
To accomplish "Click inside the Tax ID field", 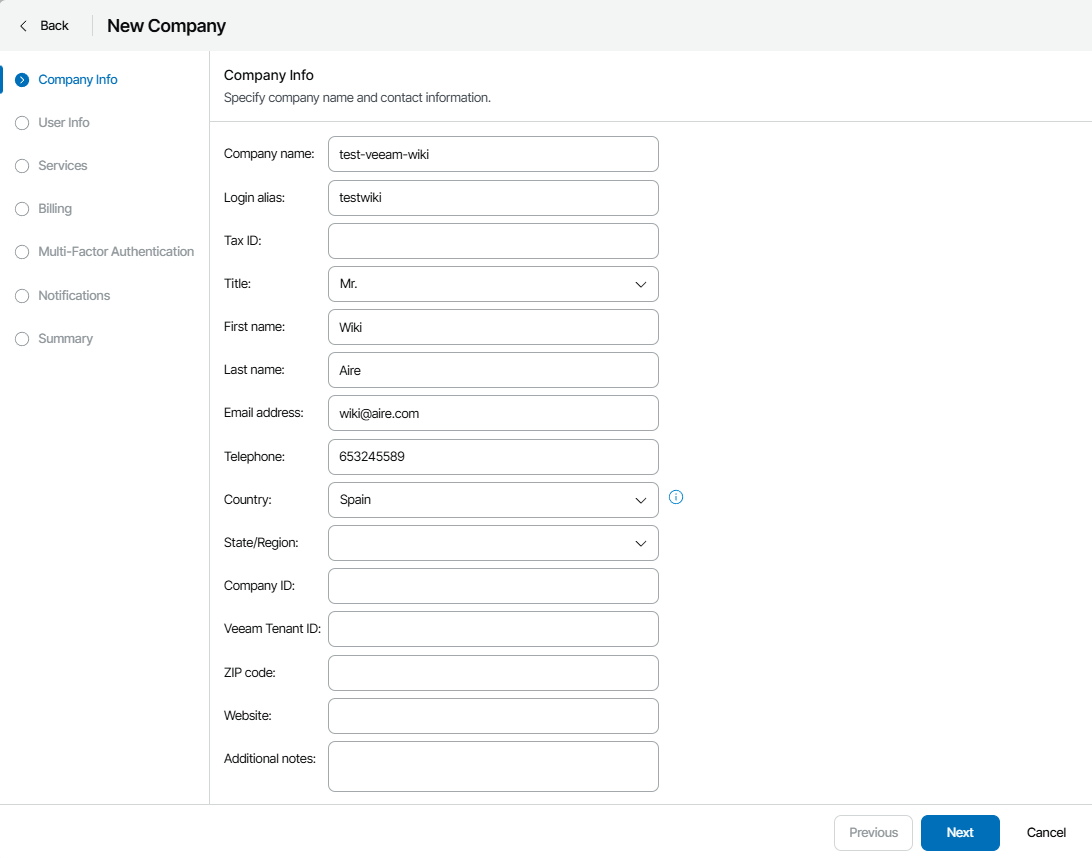I will (493, 240).
